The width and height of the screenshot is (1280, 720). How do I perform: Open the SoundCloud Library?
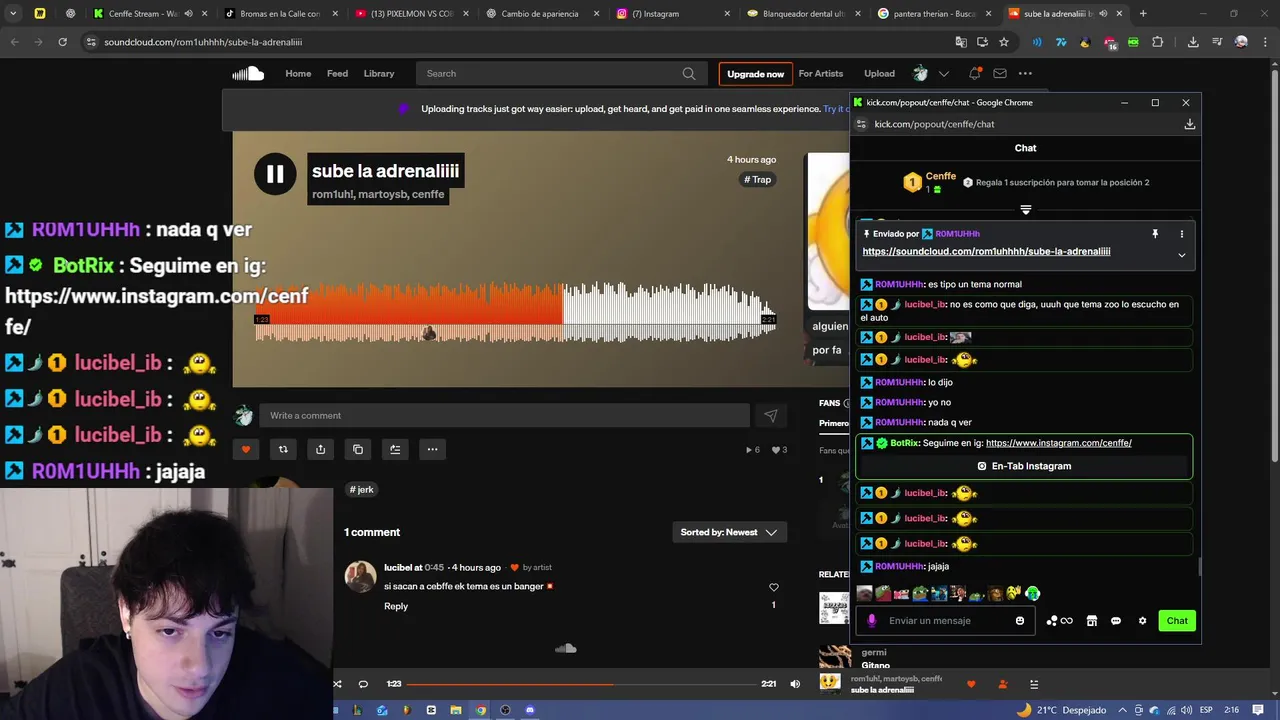pos(379,73)
